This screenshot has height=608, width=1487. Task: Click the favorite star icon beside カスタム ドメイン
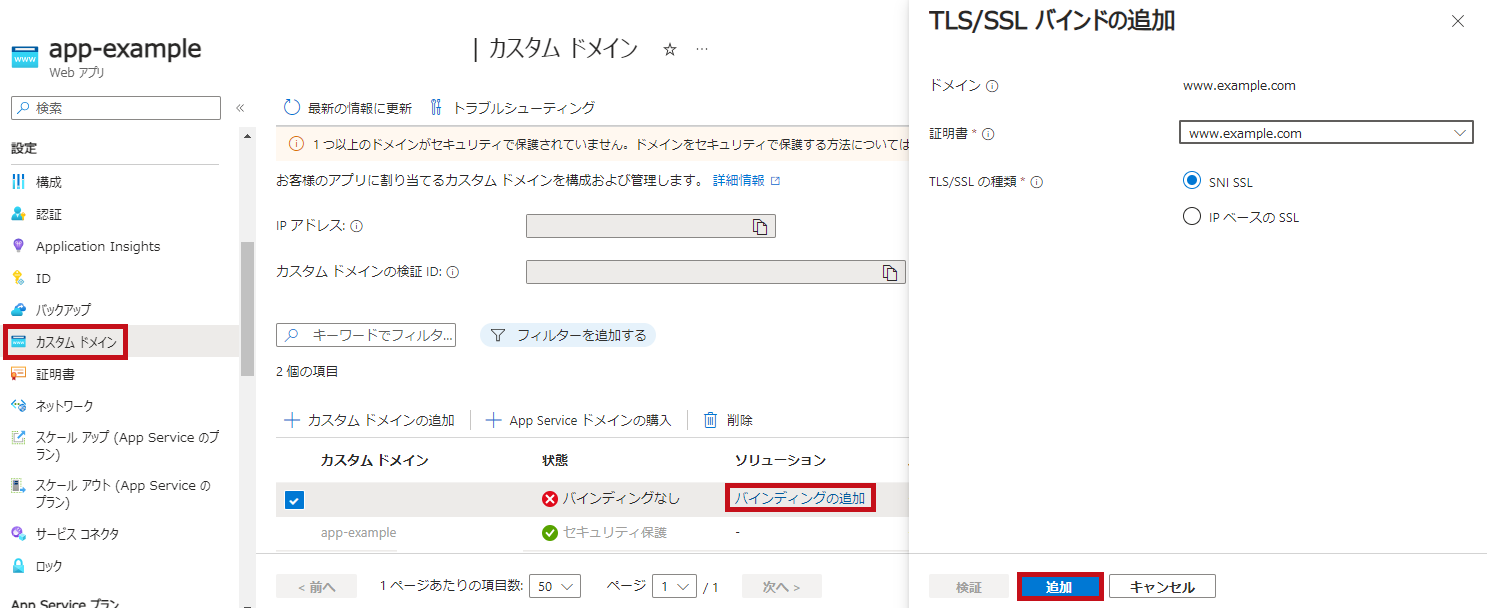pyautogui.click(x=670, y=49)
